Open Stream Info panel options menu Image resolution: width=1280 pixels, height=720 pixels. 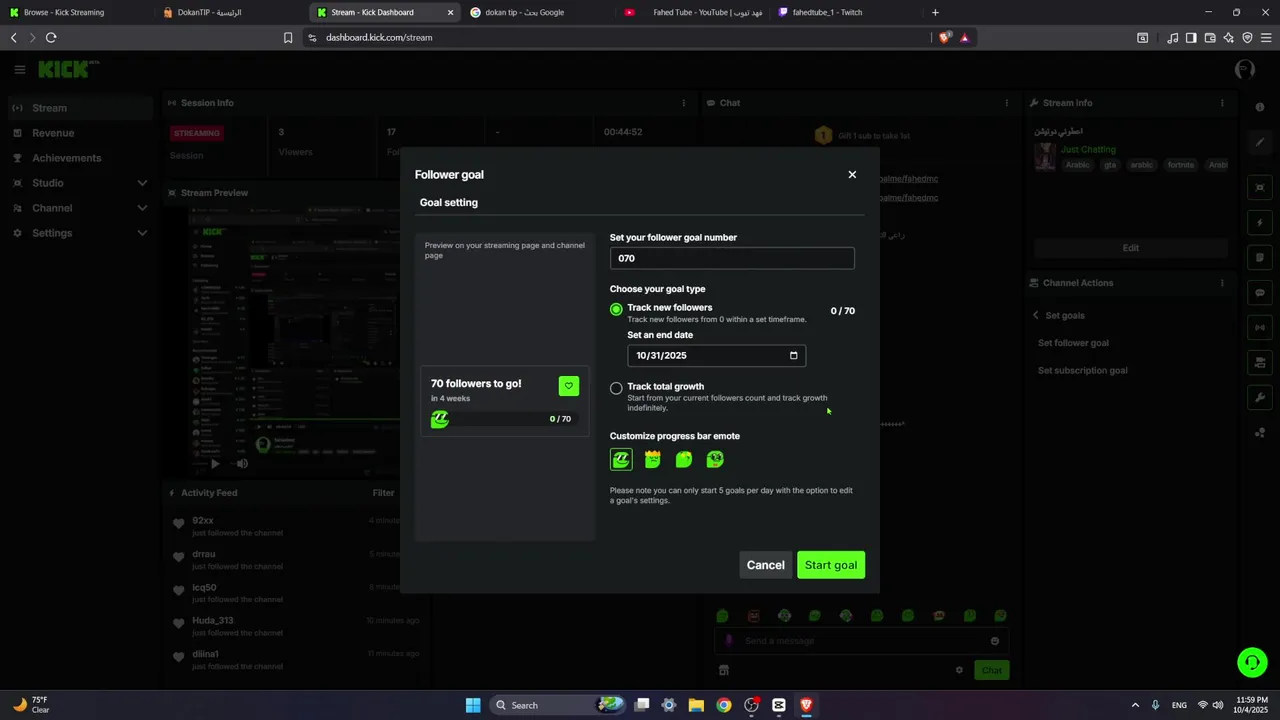click(x=1221, y=103)
